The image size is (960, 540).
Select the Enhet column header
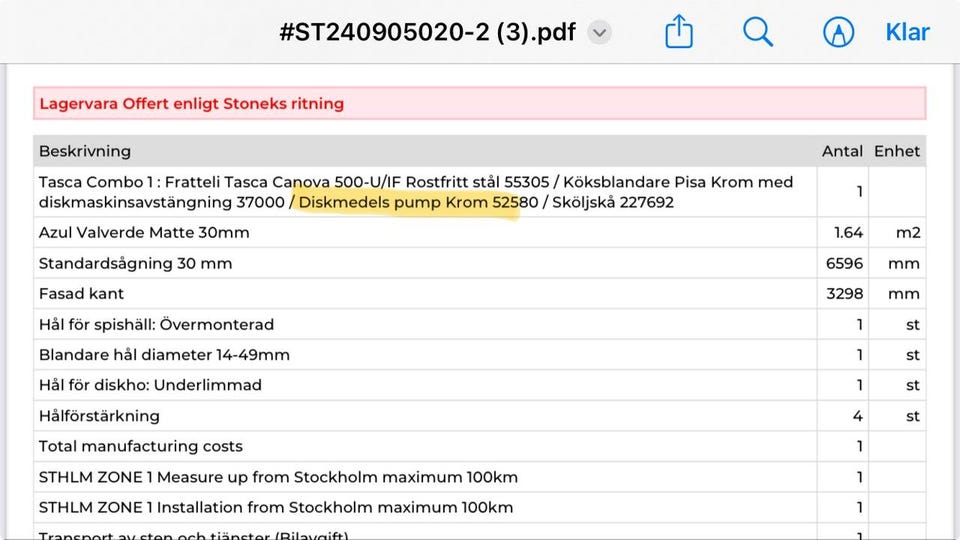click(x=896, y=151)
